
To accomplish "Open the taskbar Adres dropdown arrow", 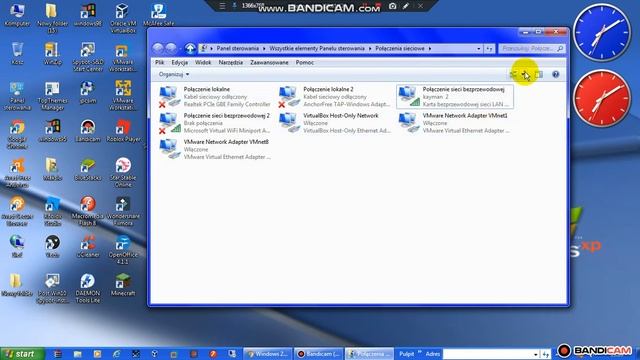I will (536, 354).
